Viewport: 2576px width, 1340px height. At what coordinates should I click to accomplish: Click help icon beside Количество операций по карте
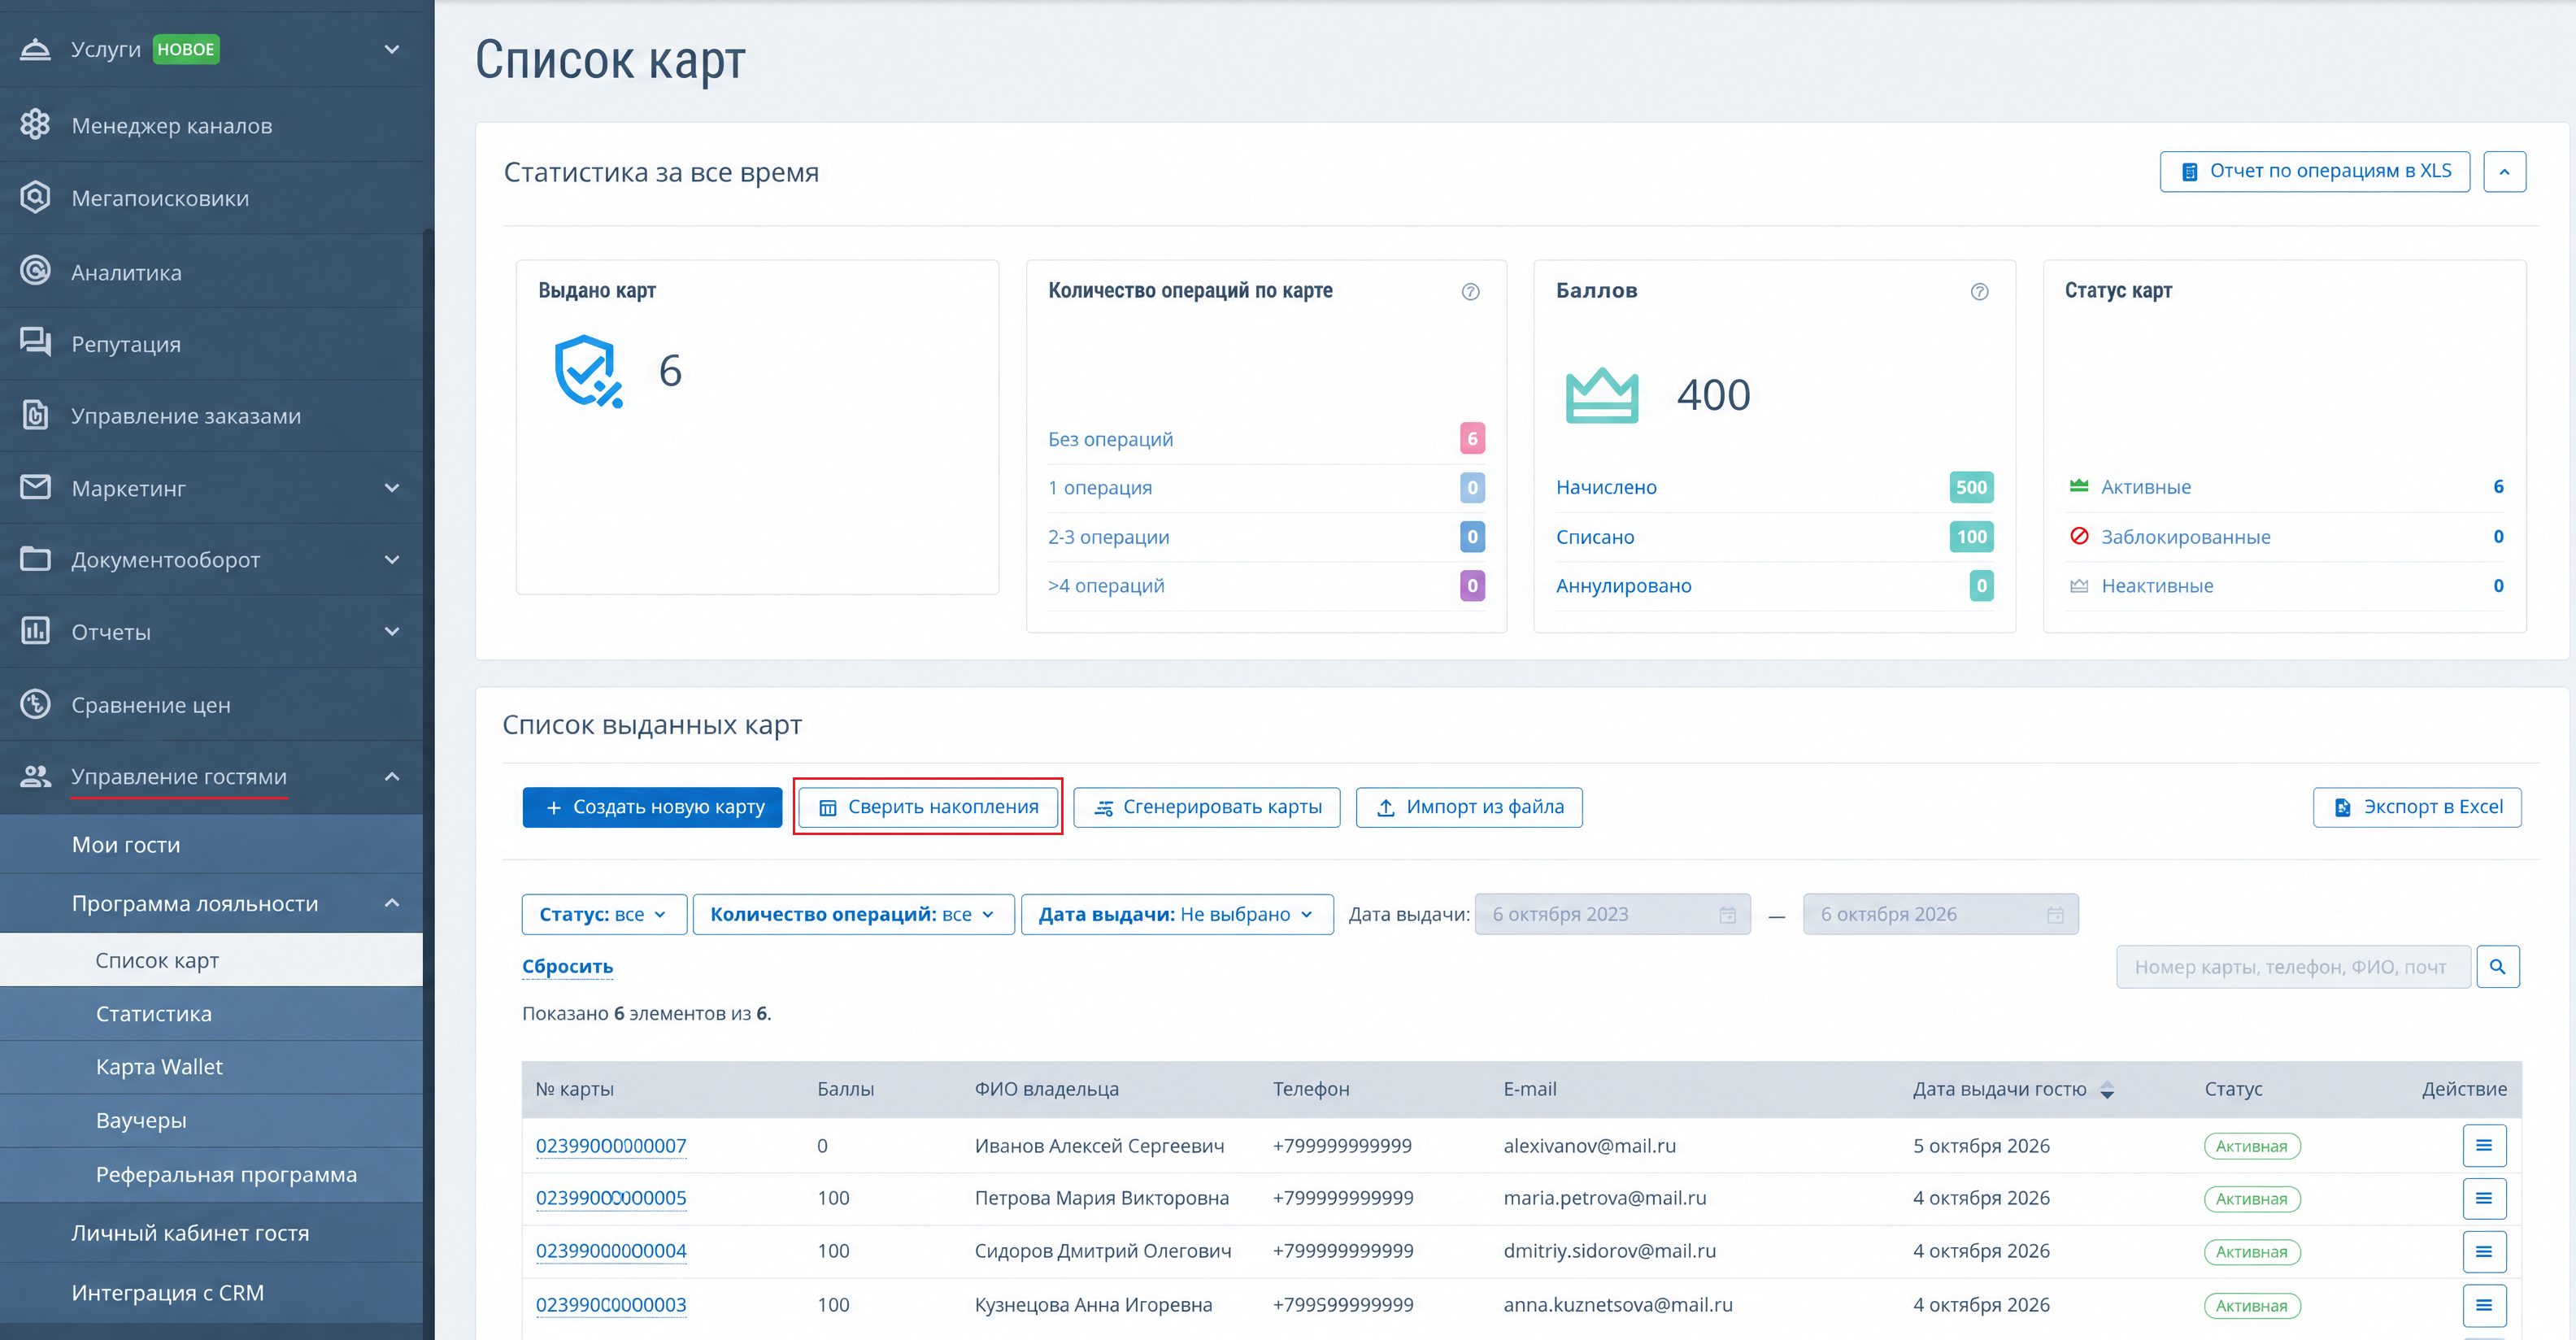(x=1470, y=291)
